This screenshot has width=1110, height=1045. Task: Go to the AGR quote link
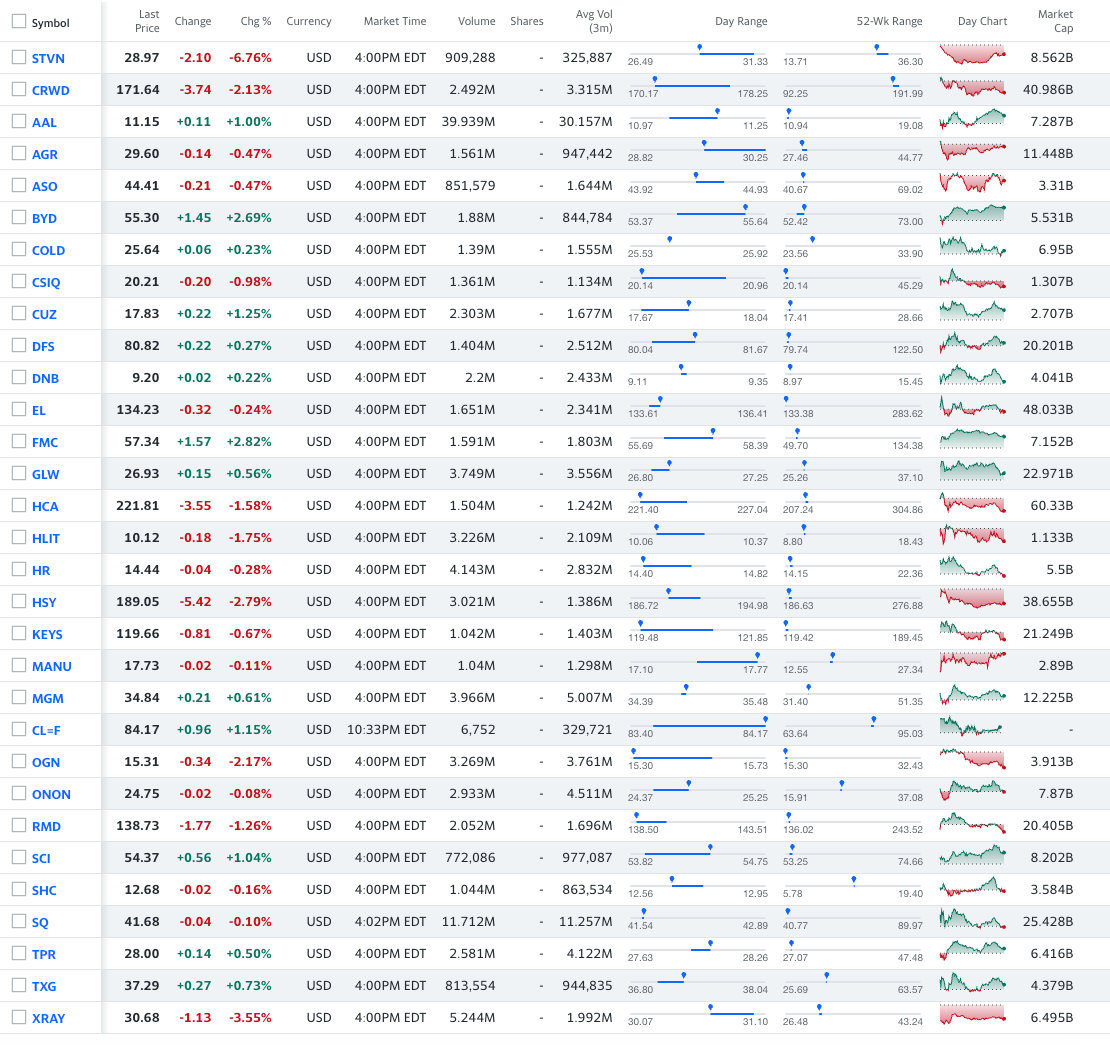[x=45, y=154]
